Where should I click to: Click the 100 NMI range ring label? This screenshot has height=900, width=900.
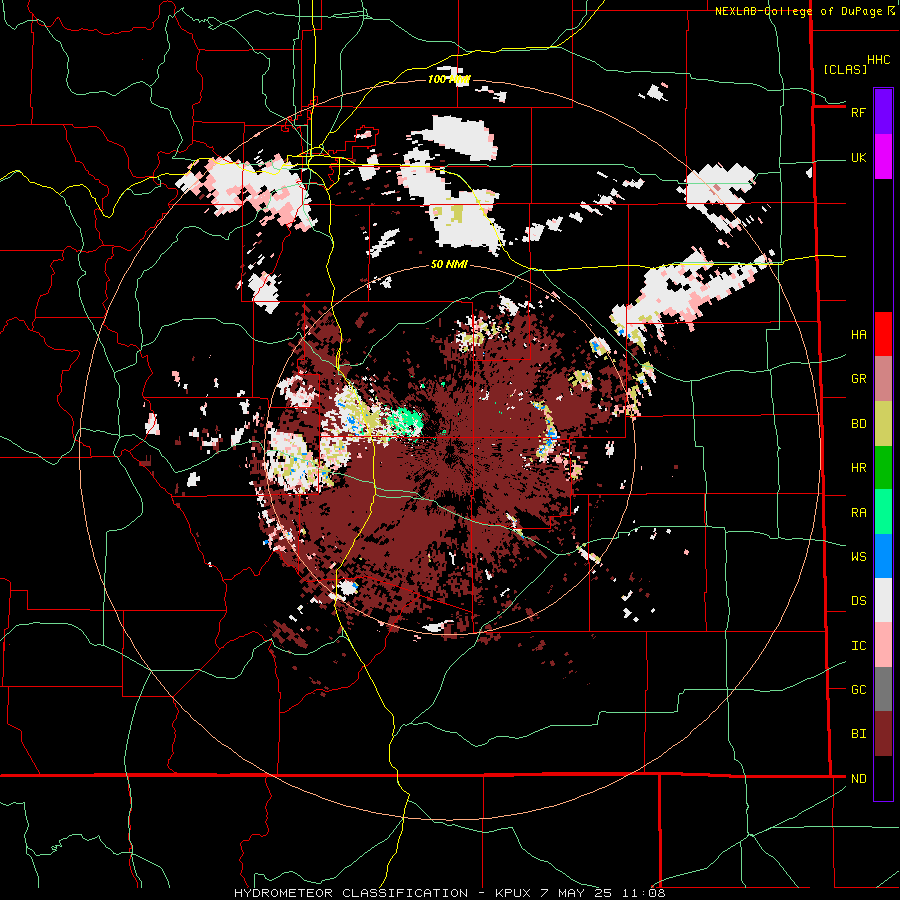pos(448,79)
